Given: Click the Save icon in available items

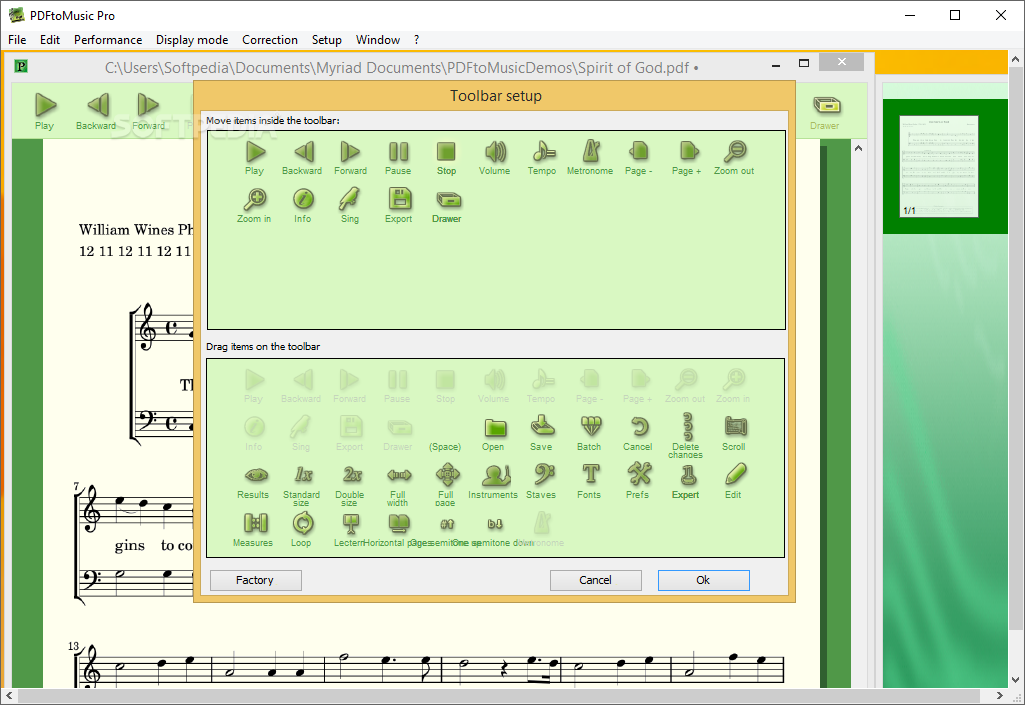Looking at the screenshot, I should (x=543, y=426).
